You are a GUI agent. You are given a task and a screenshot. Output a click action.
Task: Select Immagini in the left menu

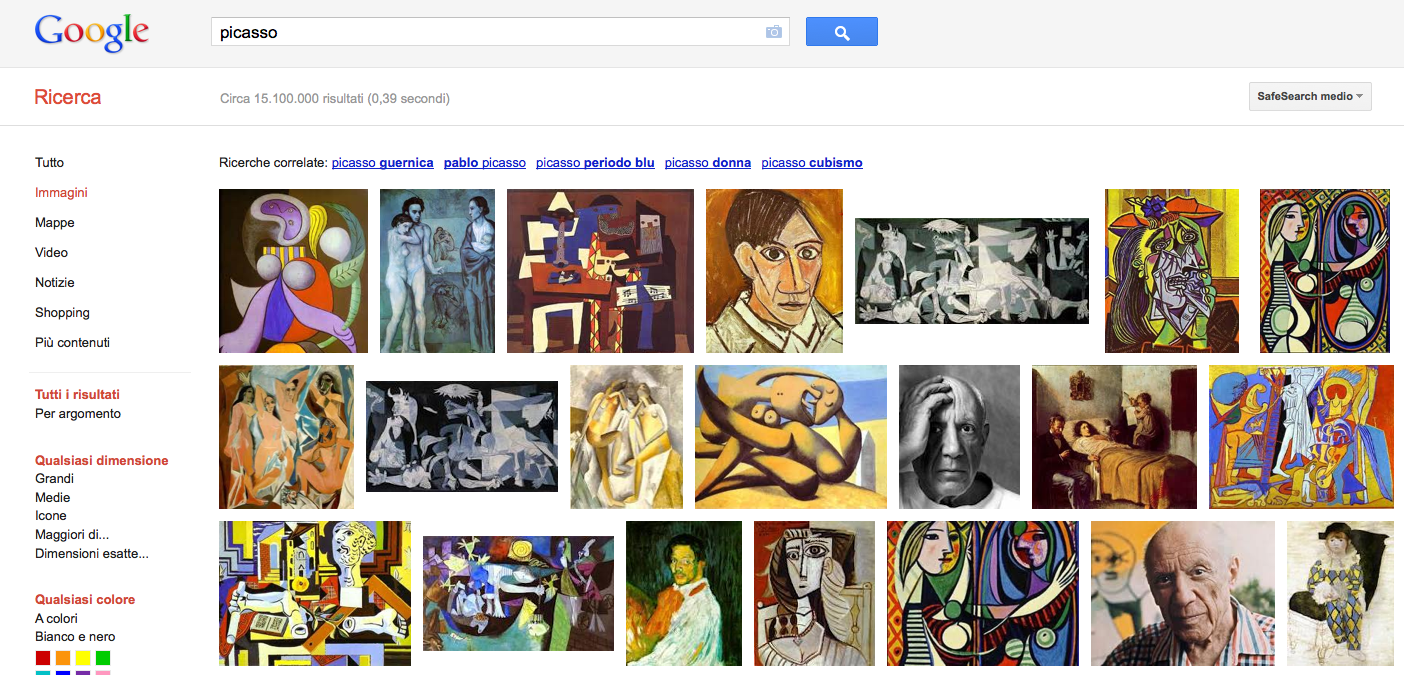(61, 192)
